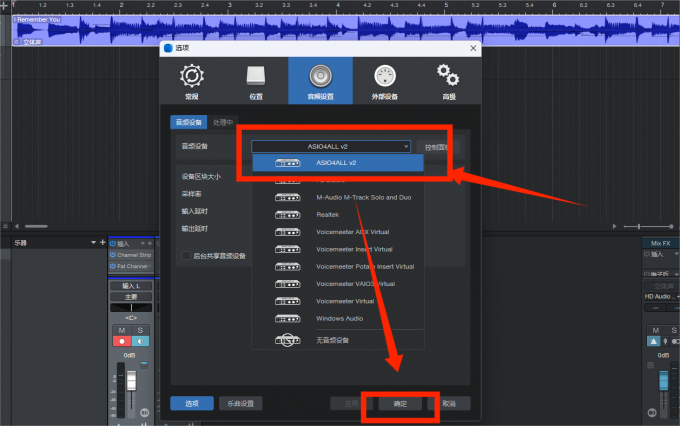The image size is (680, 426).
Task: Open the 乐器 panel dropdown arrow
Action: pos(91,243)
